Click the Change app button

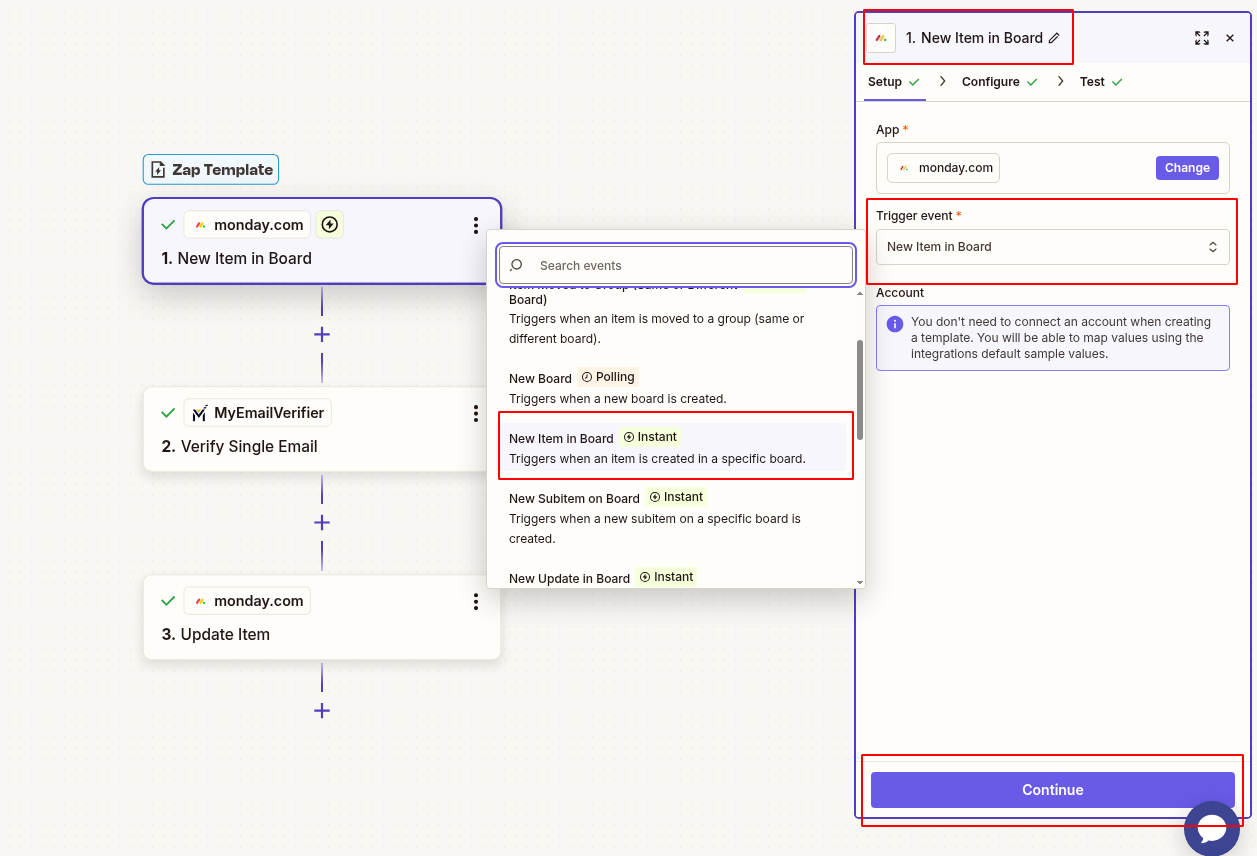click(1187, 167)
